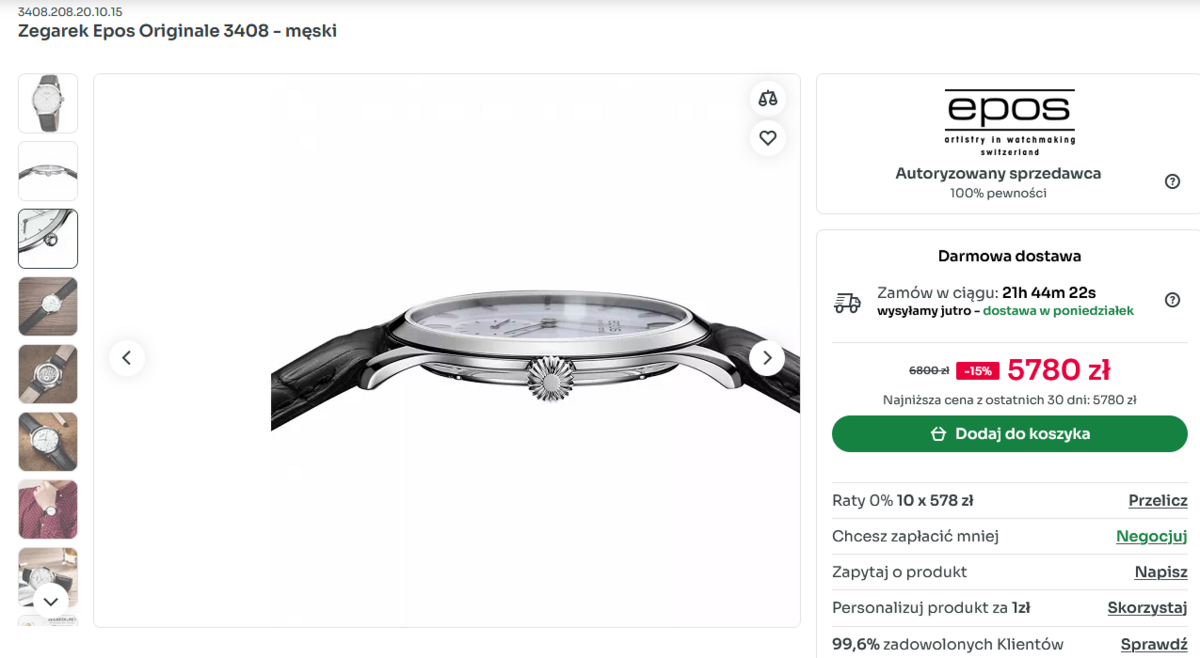Screen dimensions: 1200x658
Task: Open delivery time help question icon
Action: [x=1172, y=300]
